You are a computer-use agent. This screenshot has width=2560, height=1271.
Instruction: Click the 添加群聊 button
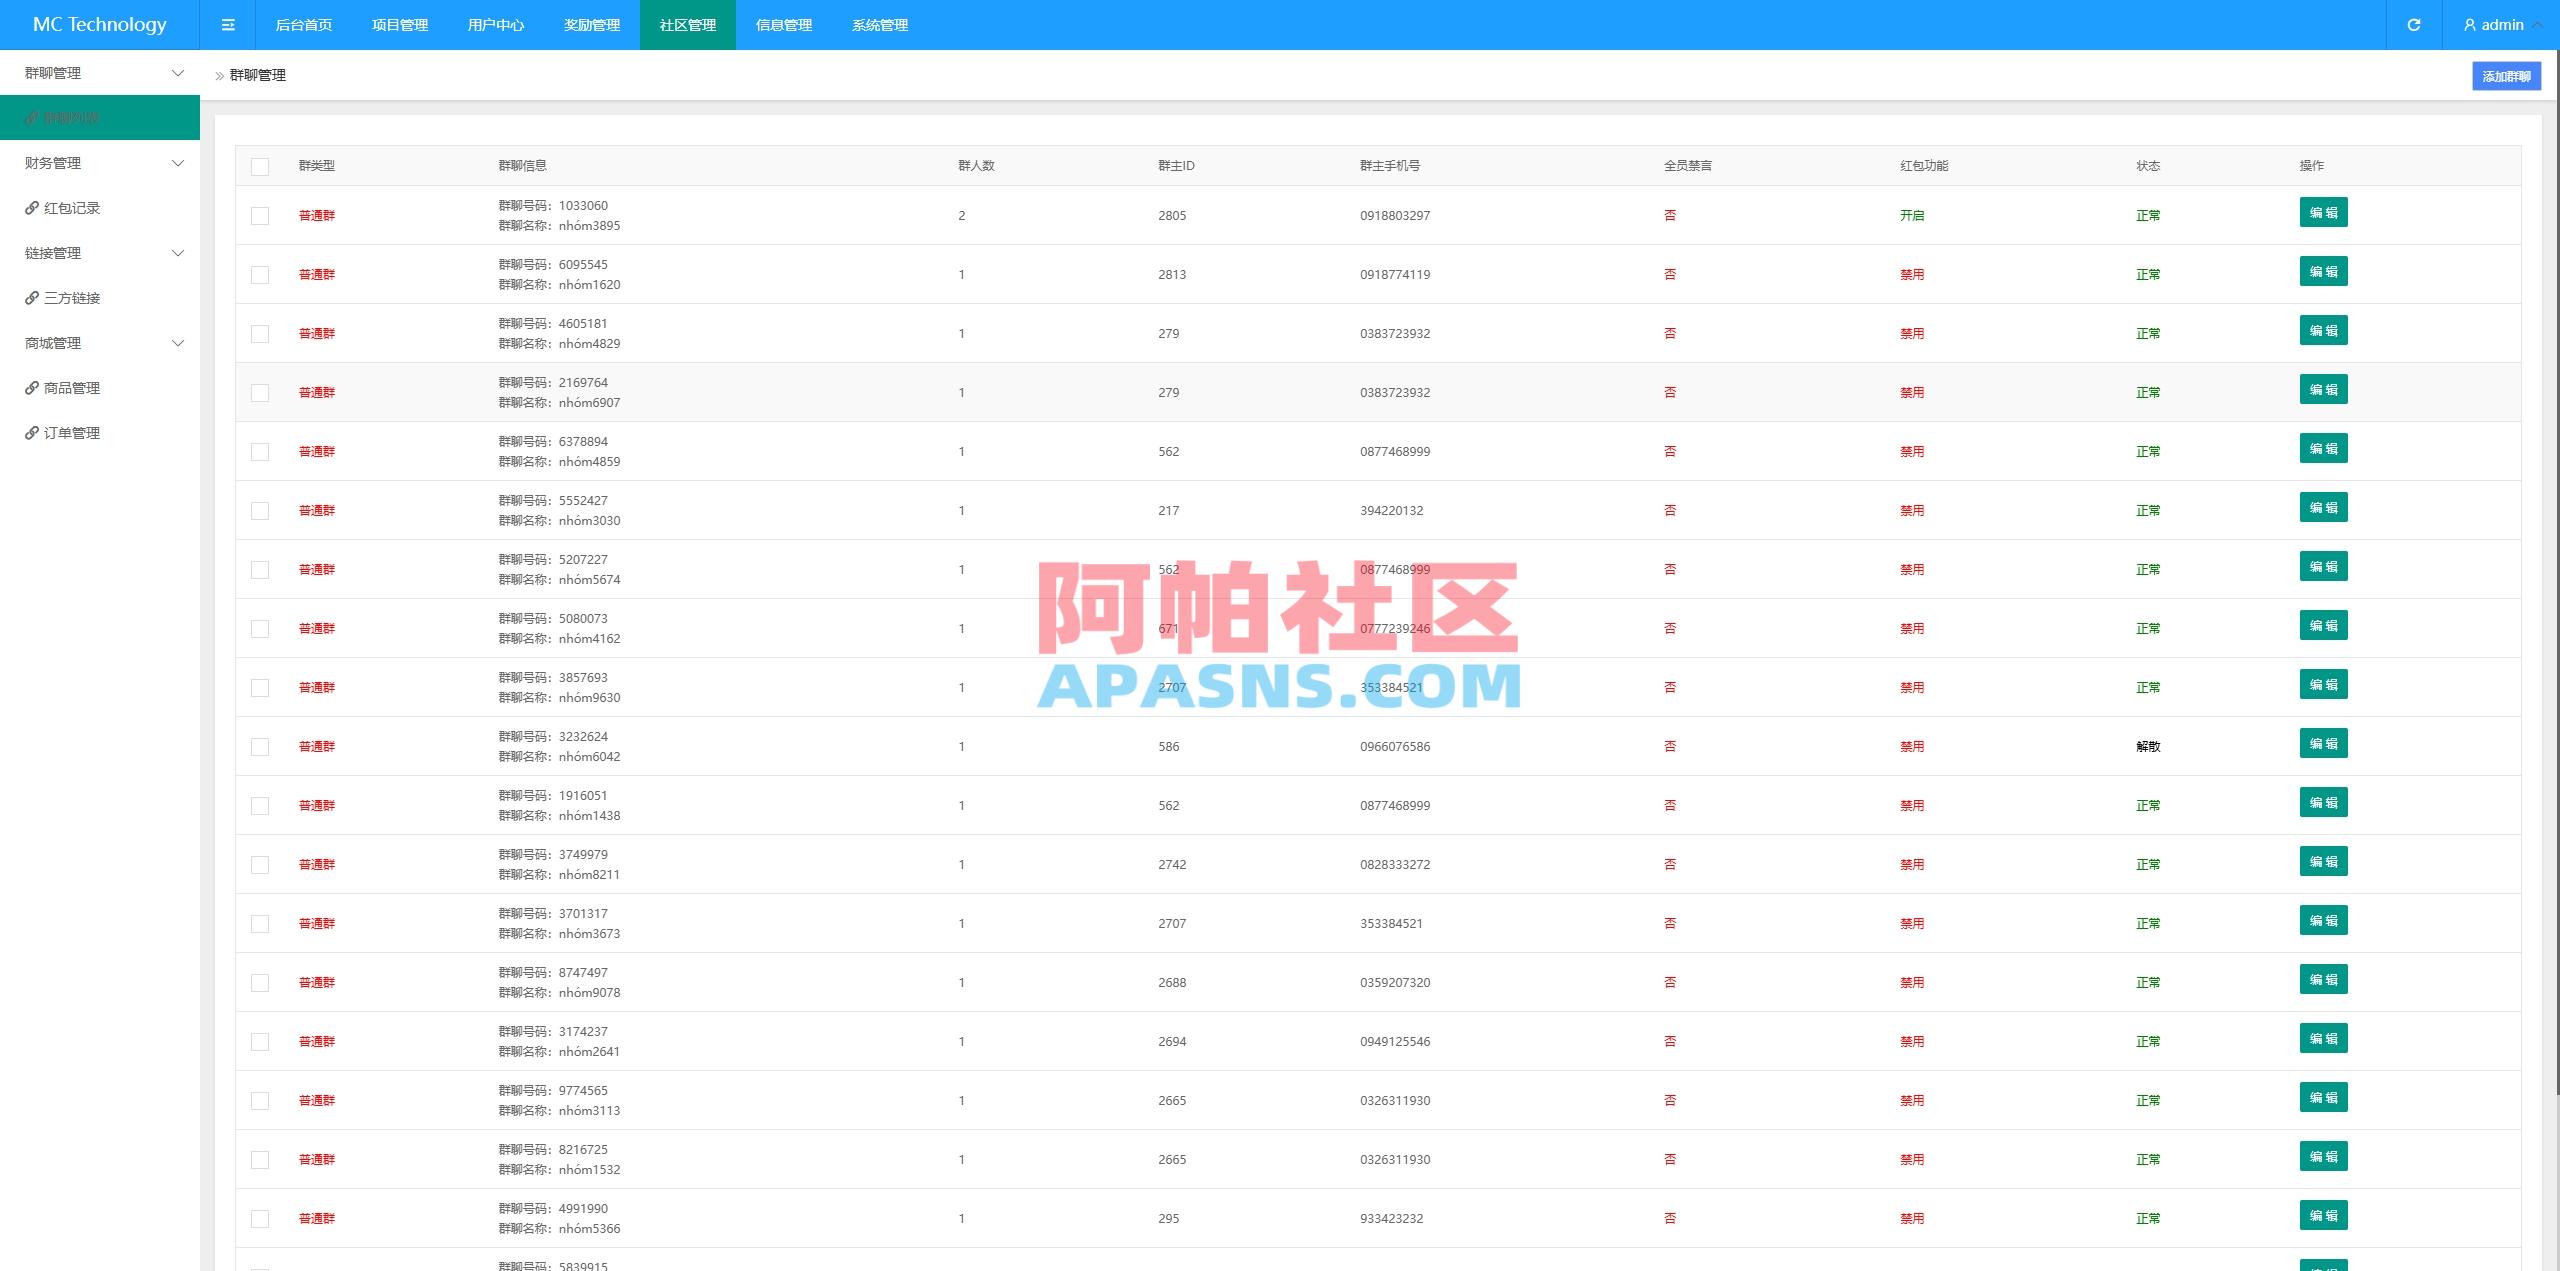(x=2506, y=75)
